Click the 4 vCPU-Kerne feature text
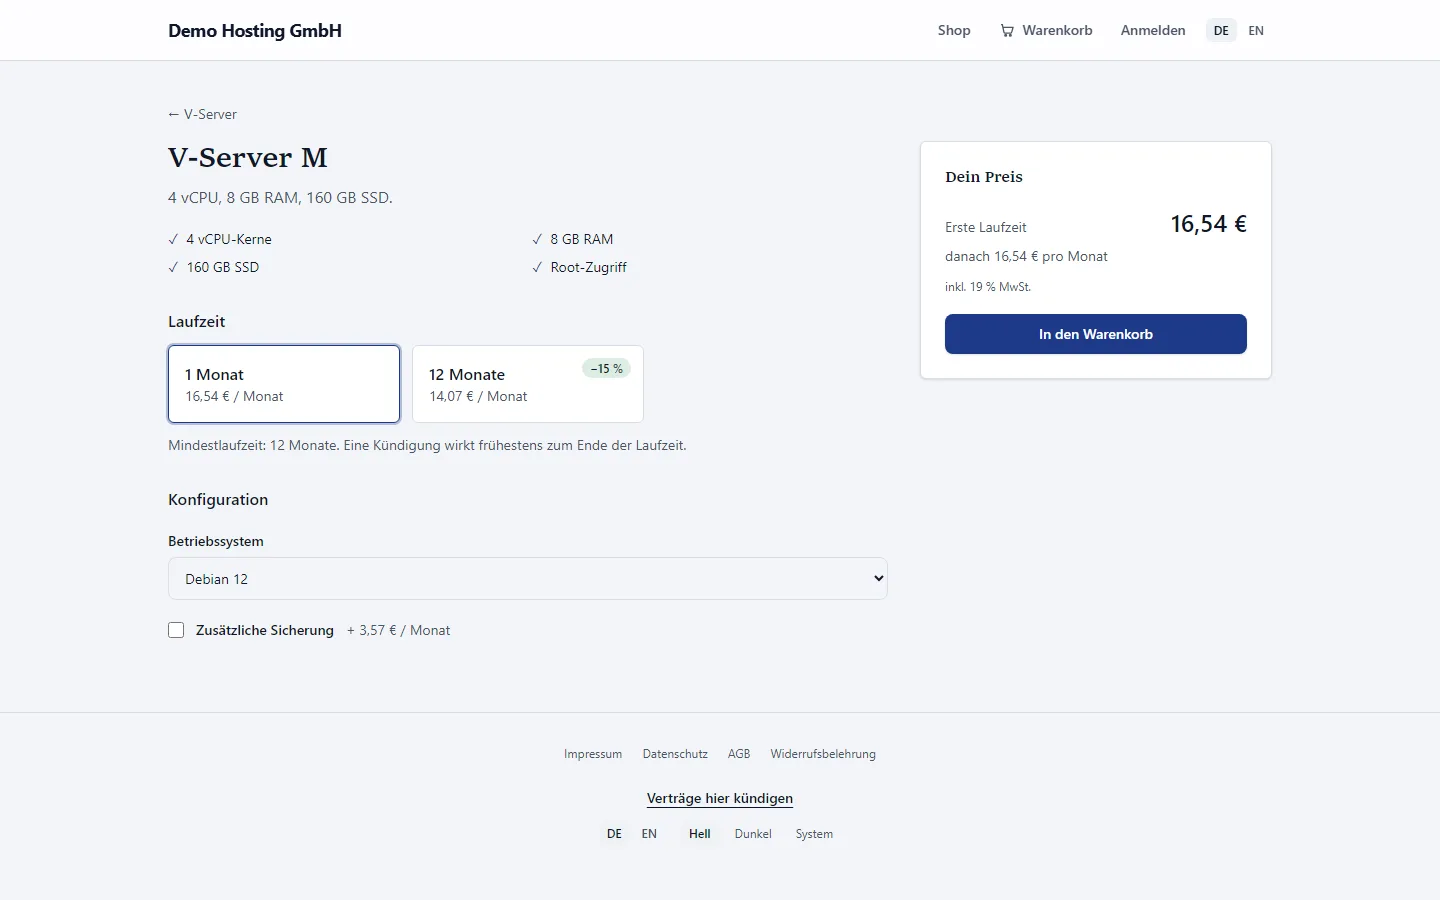This screenshot has width=1440, height=900. [x=229, y=239]
